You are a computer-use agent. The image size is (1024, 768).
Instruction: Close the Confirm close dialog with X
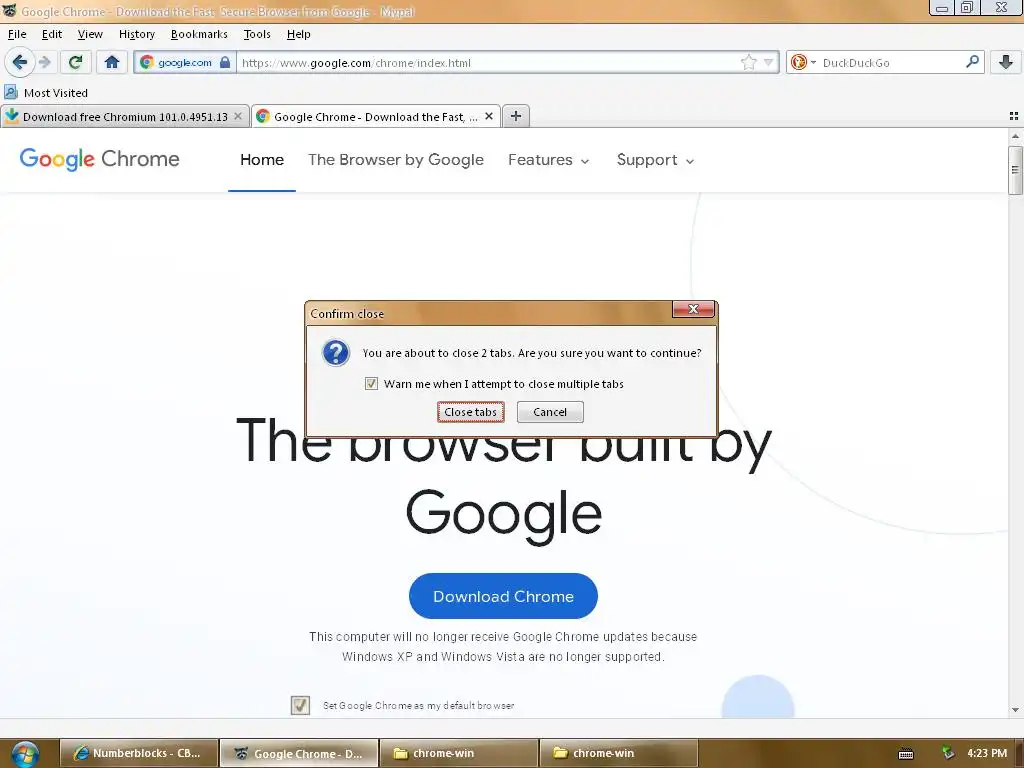point(693,309)
